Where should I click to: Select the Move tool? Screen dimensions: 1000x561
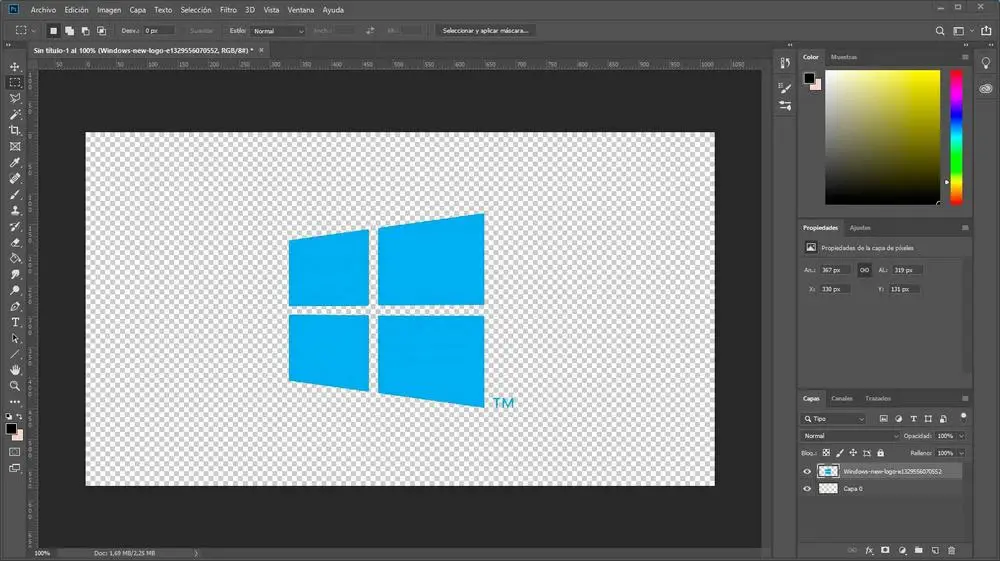pos(15,66)
